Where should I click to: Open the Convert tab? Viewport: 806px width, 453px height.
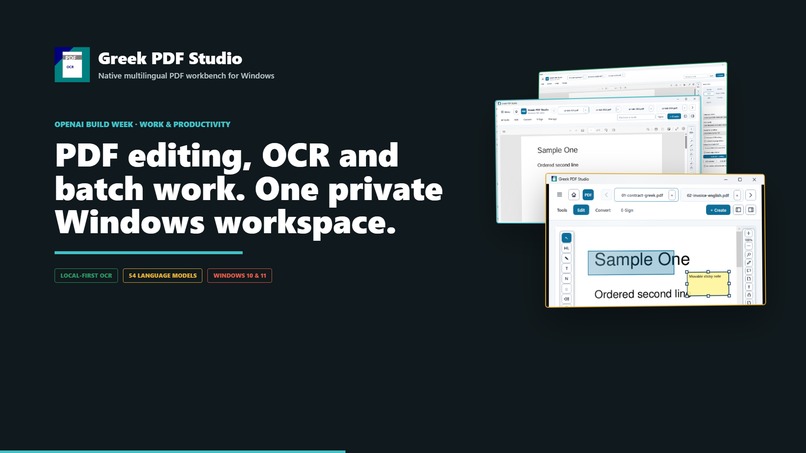(603, 210)
